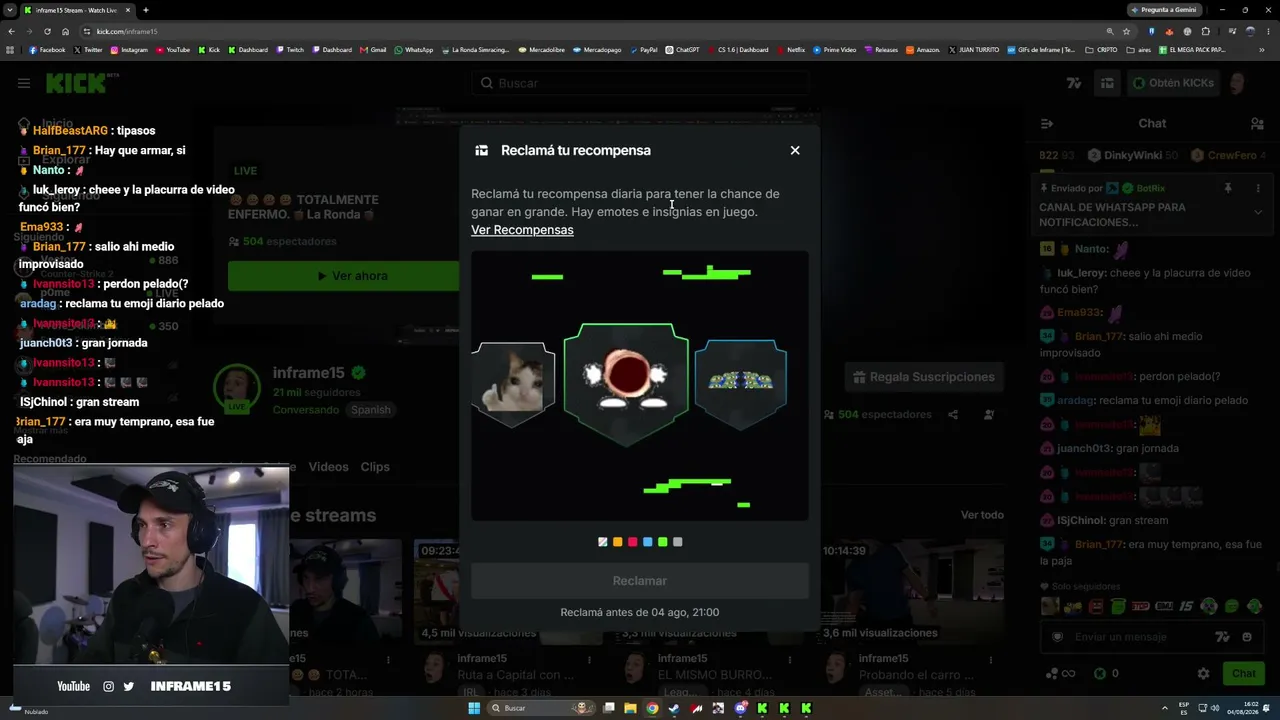Bookmark this page with star icon
The width and height of the screenshot is (1280, 720).
[1126, 31]
